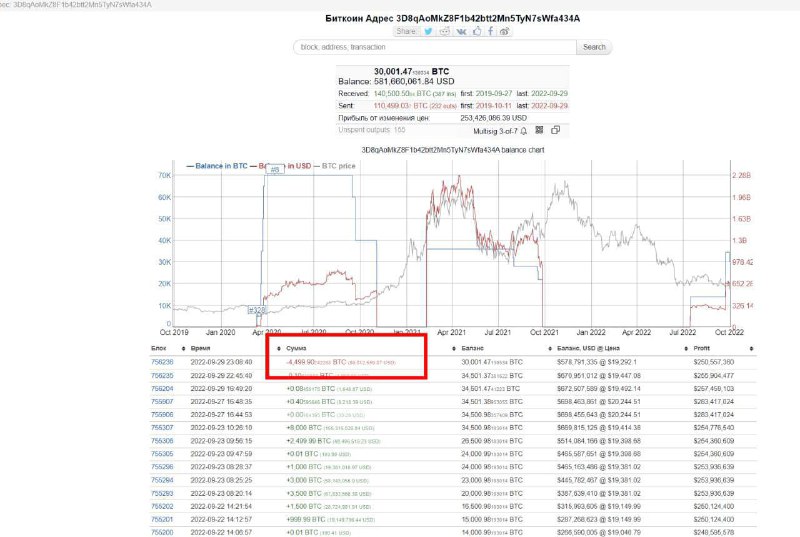Click the thumbs-up like icon

point(477,31)
